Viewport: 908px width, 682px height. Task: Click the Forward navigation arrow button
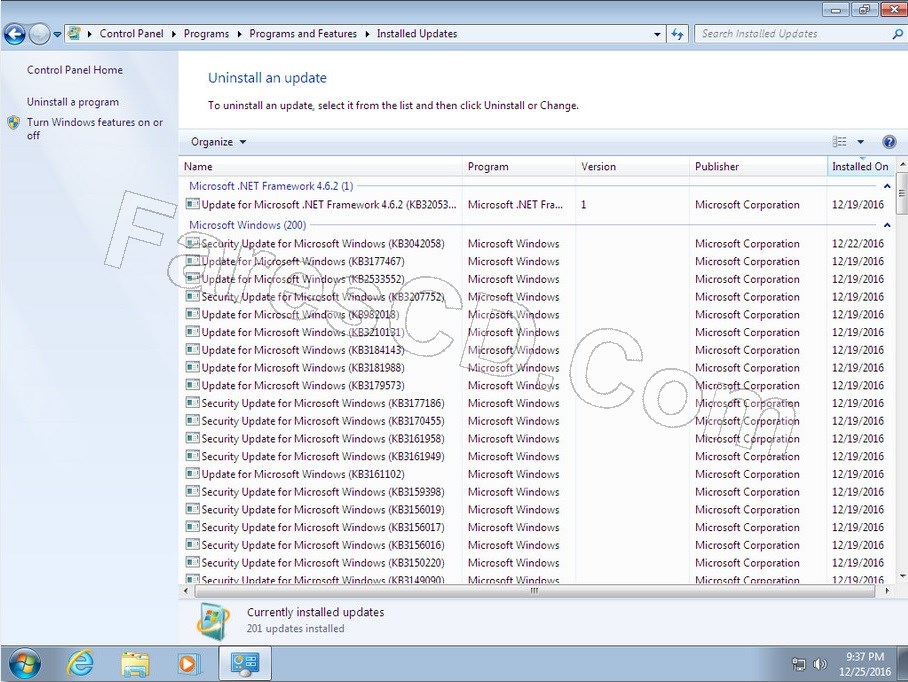pos(39,34)
